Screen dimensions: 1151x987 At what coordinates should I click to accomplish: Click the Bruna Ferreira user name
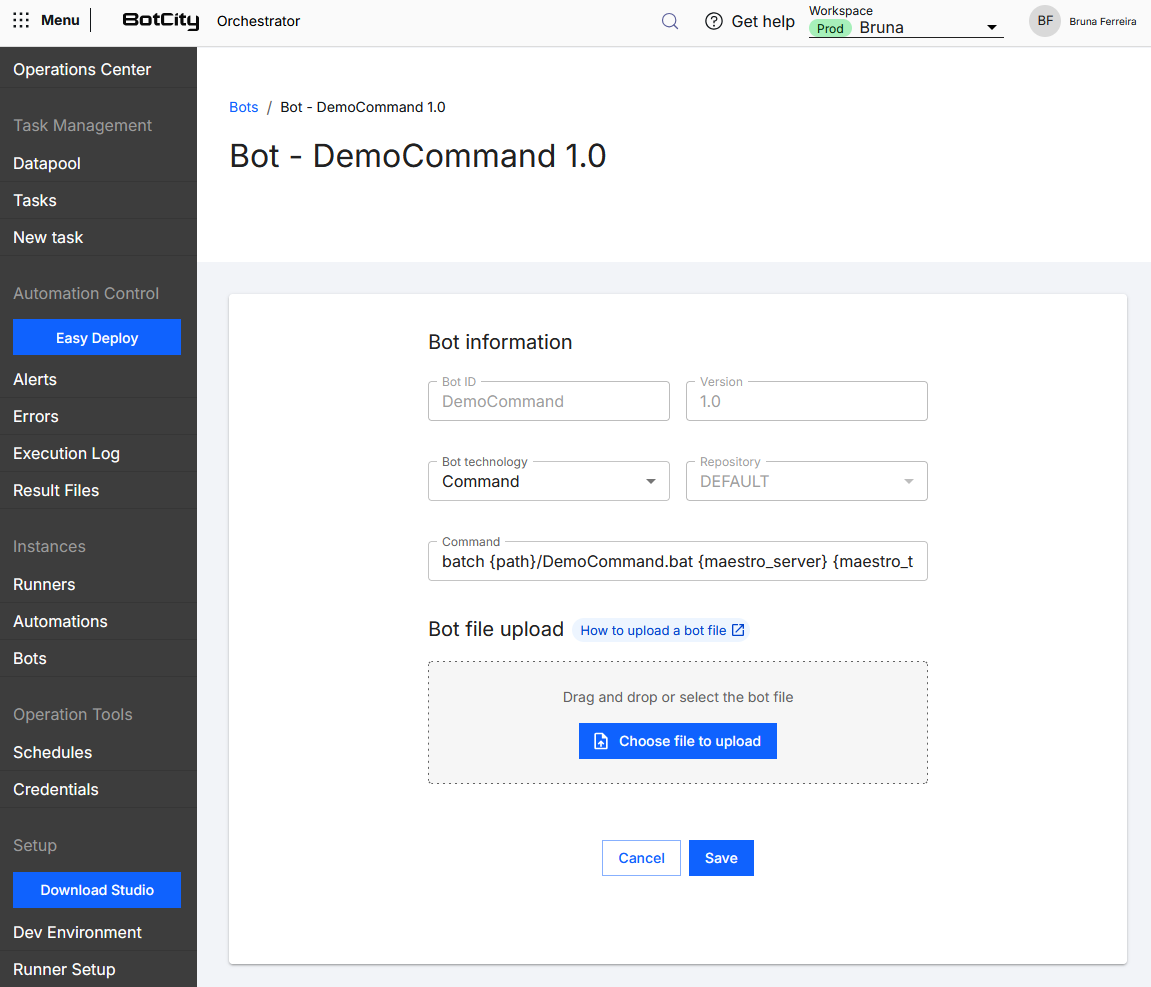(1103, 21)
